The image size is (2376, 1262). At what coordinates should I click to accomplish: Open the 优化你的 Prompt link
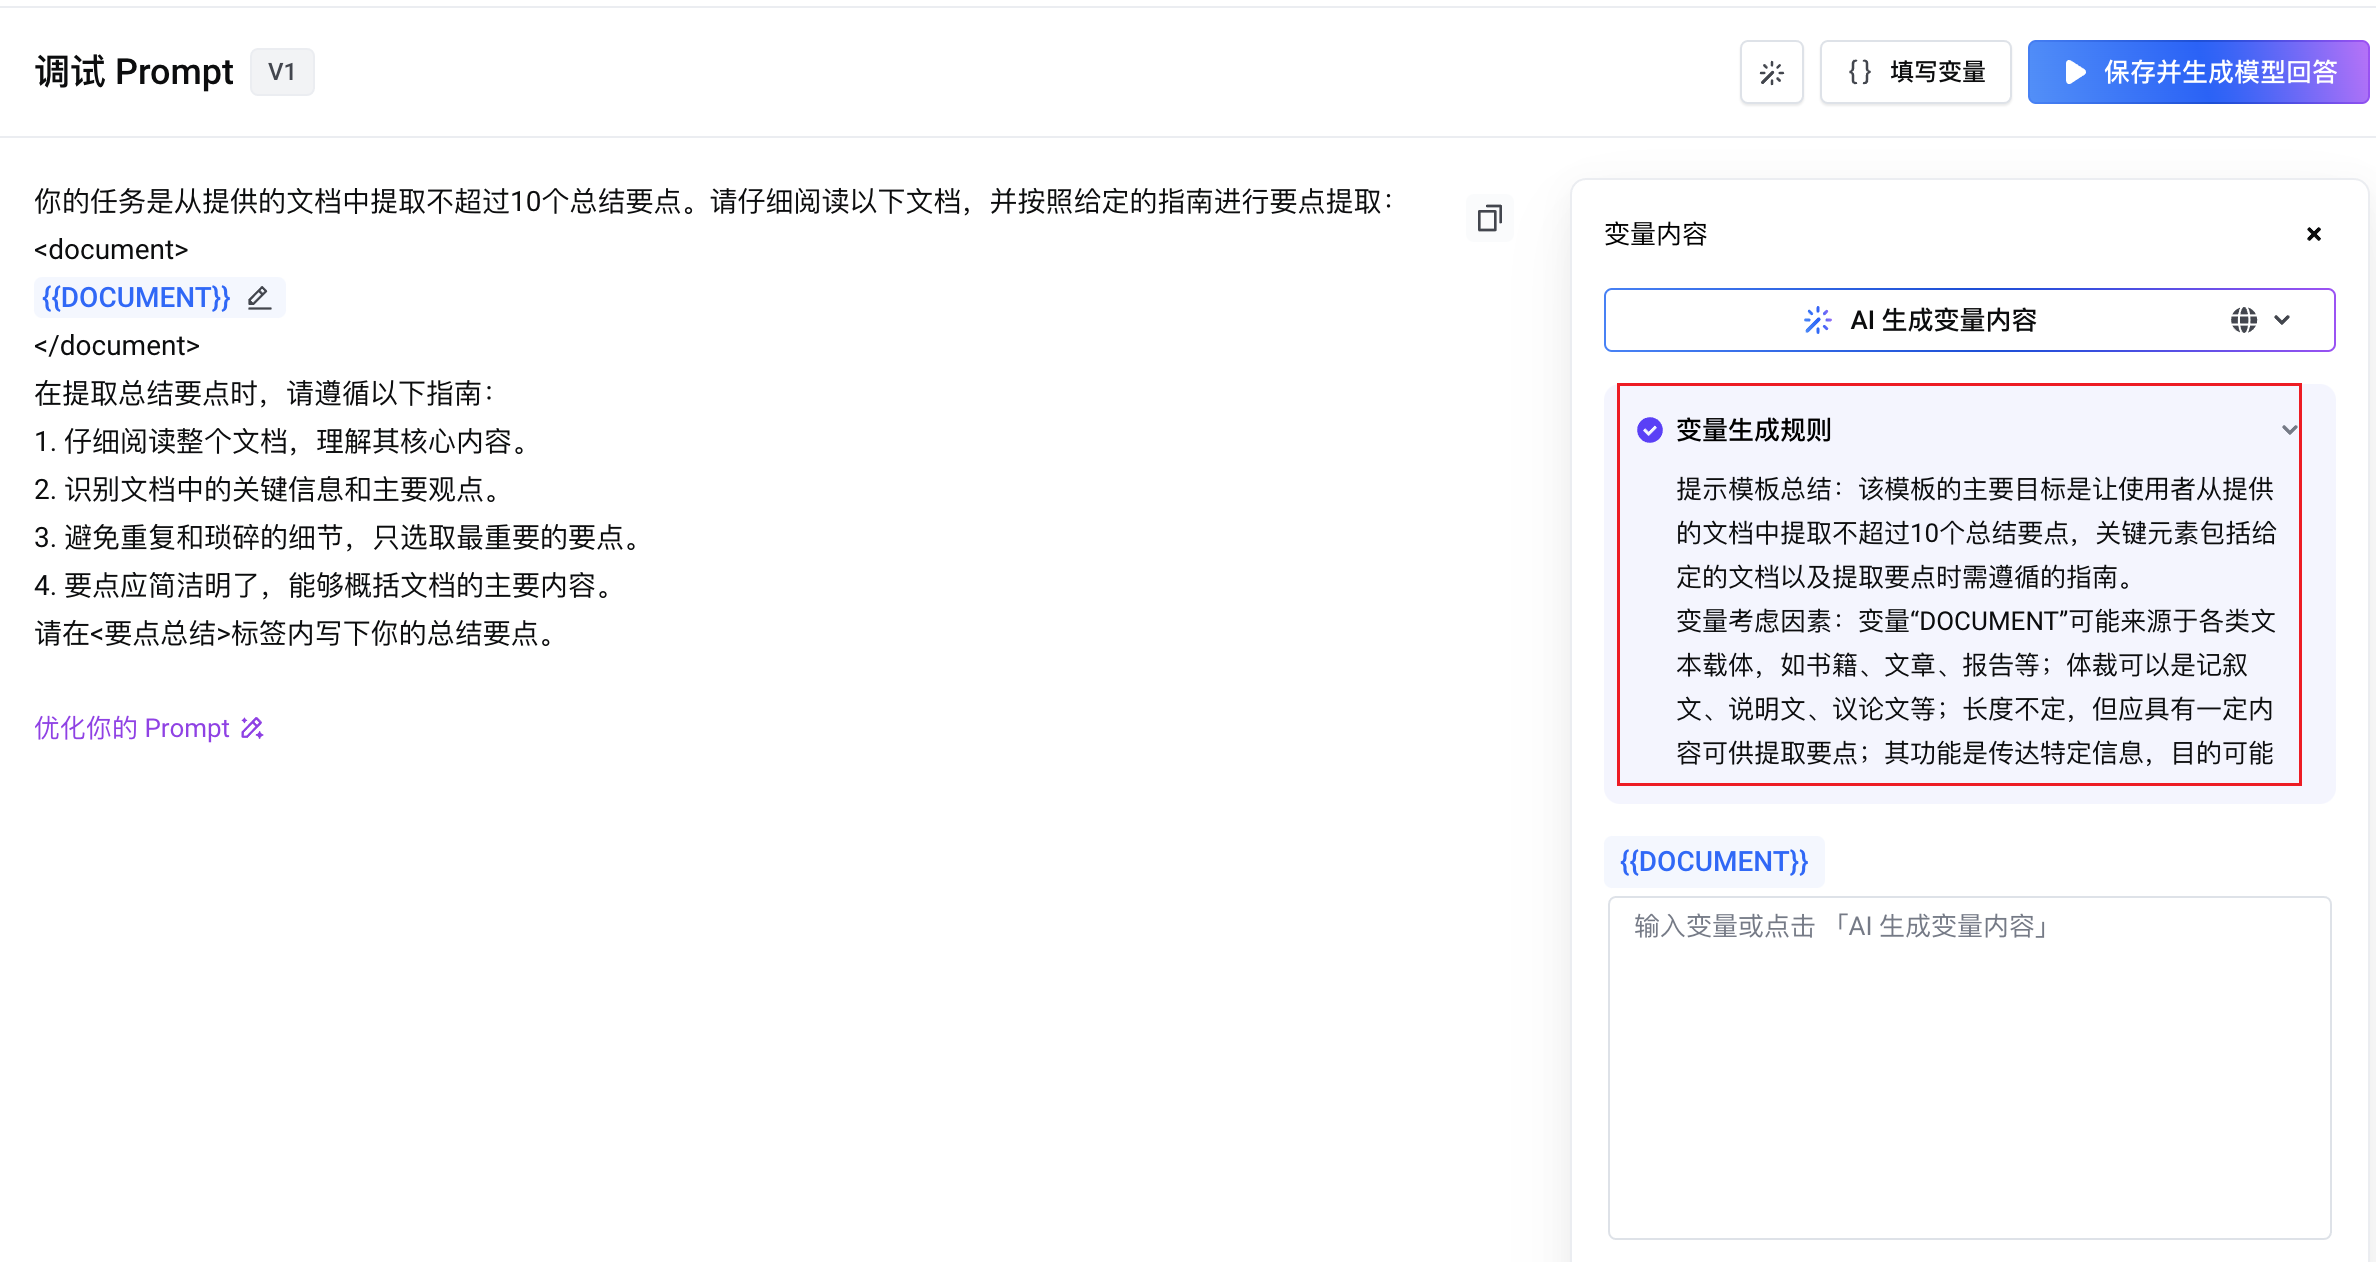(132, 728)
